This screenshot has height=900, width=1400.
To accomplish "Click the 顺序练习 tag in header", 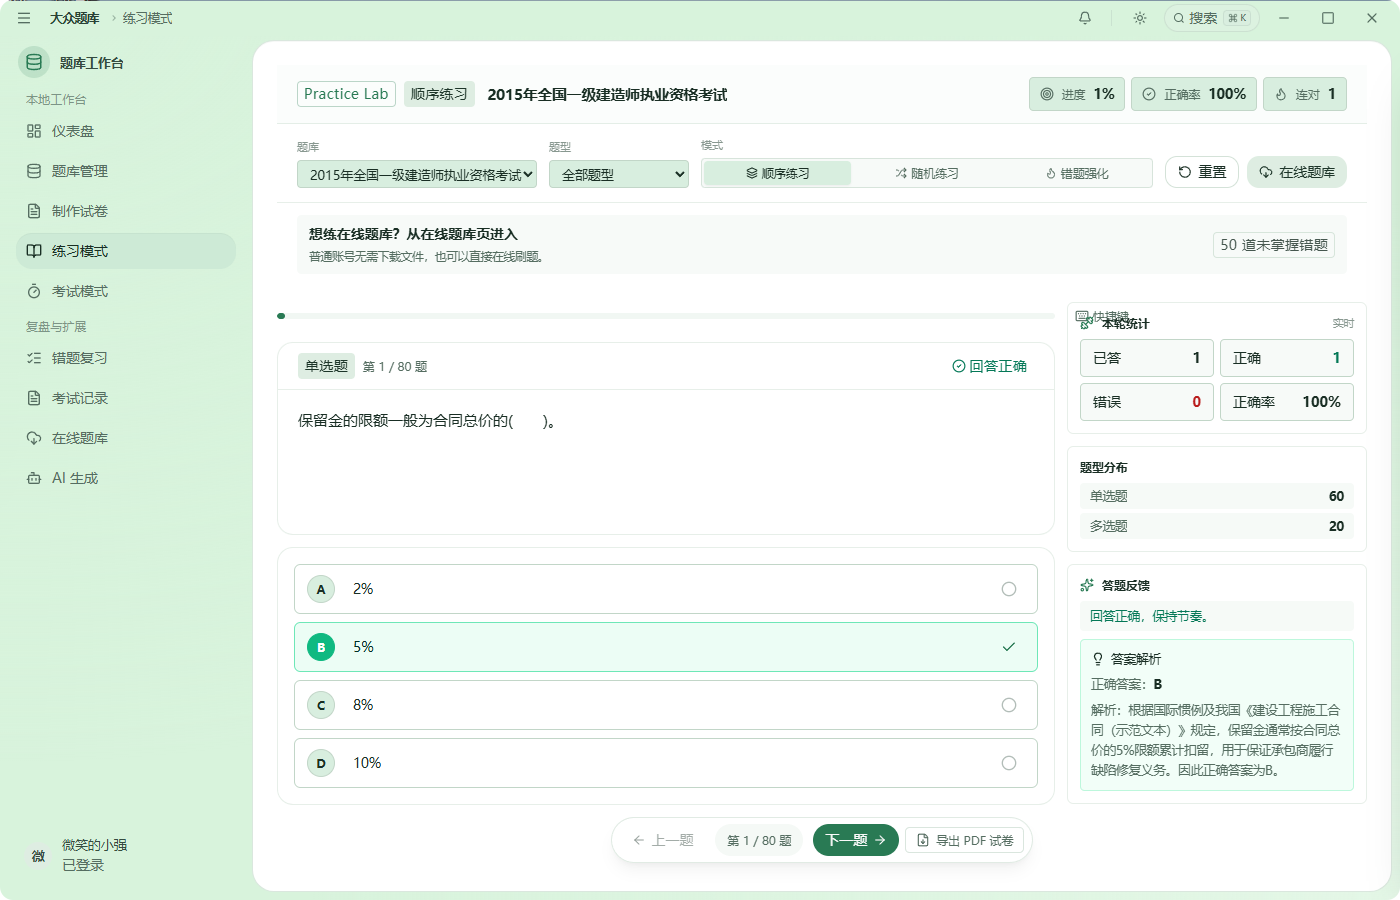I will (x=439, y=94).
